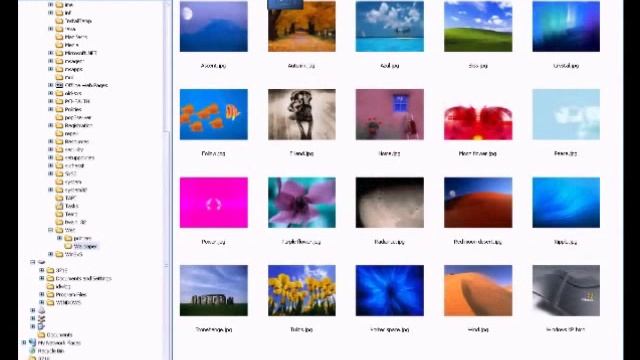This screenshot has height=360, width=640.
Task: Select the Wind.jpg sand dune thumbnail
Action: click(478, 290)
